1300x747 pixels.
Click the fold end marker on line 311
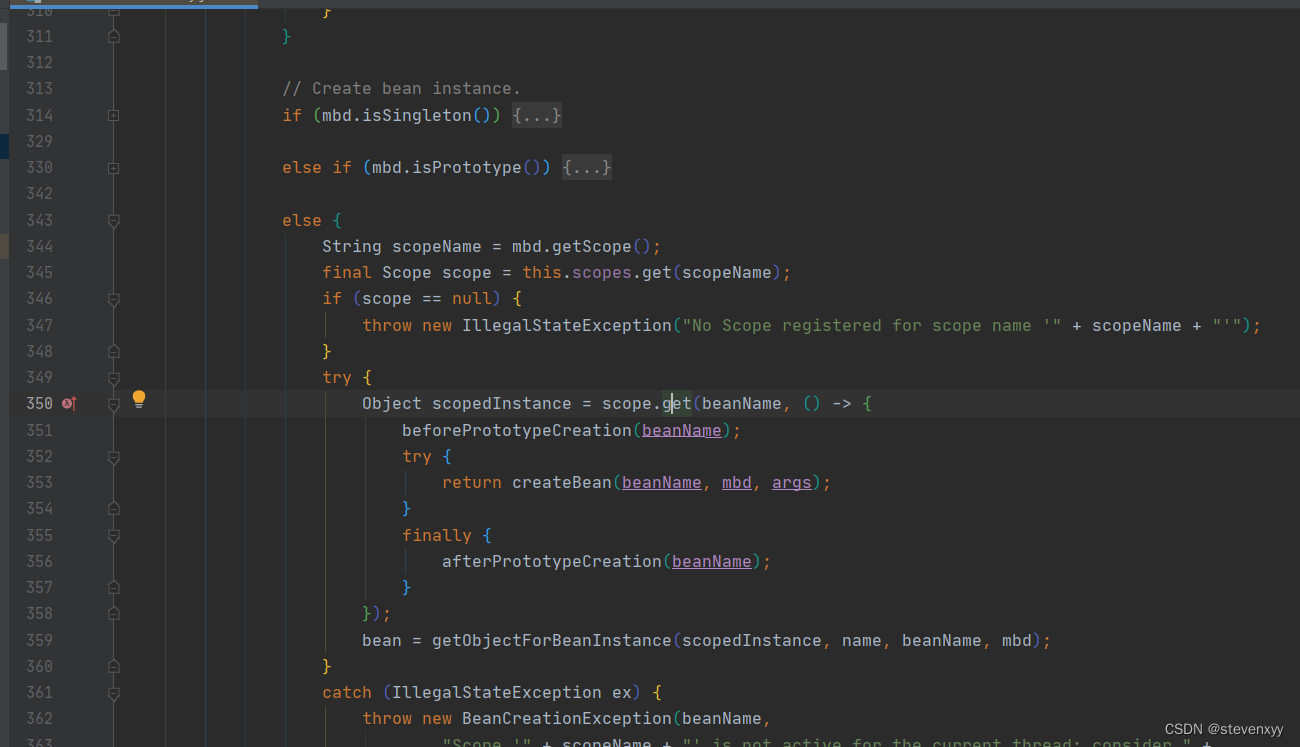(x=113, y=36)
